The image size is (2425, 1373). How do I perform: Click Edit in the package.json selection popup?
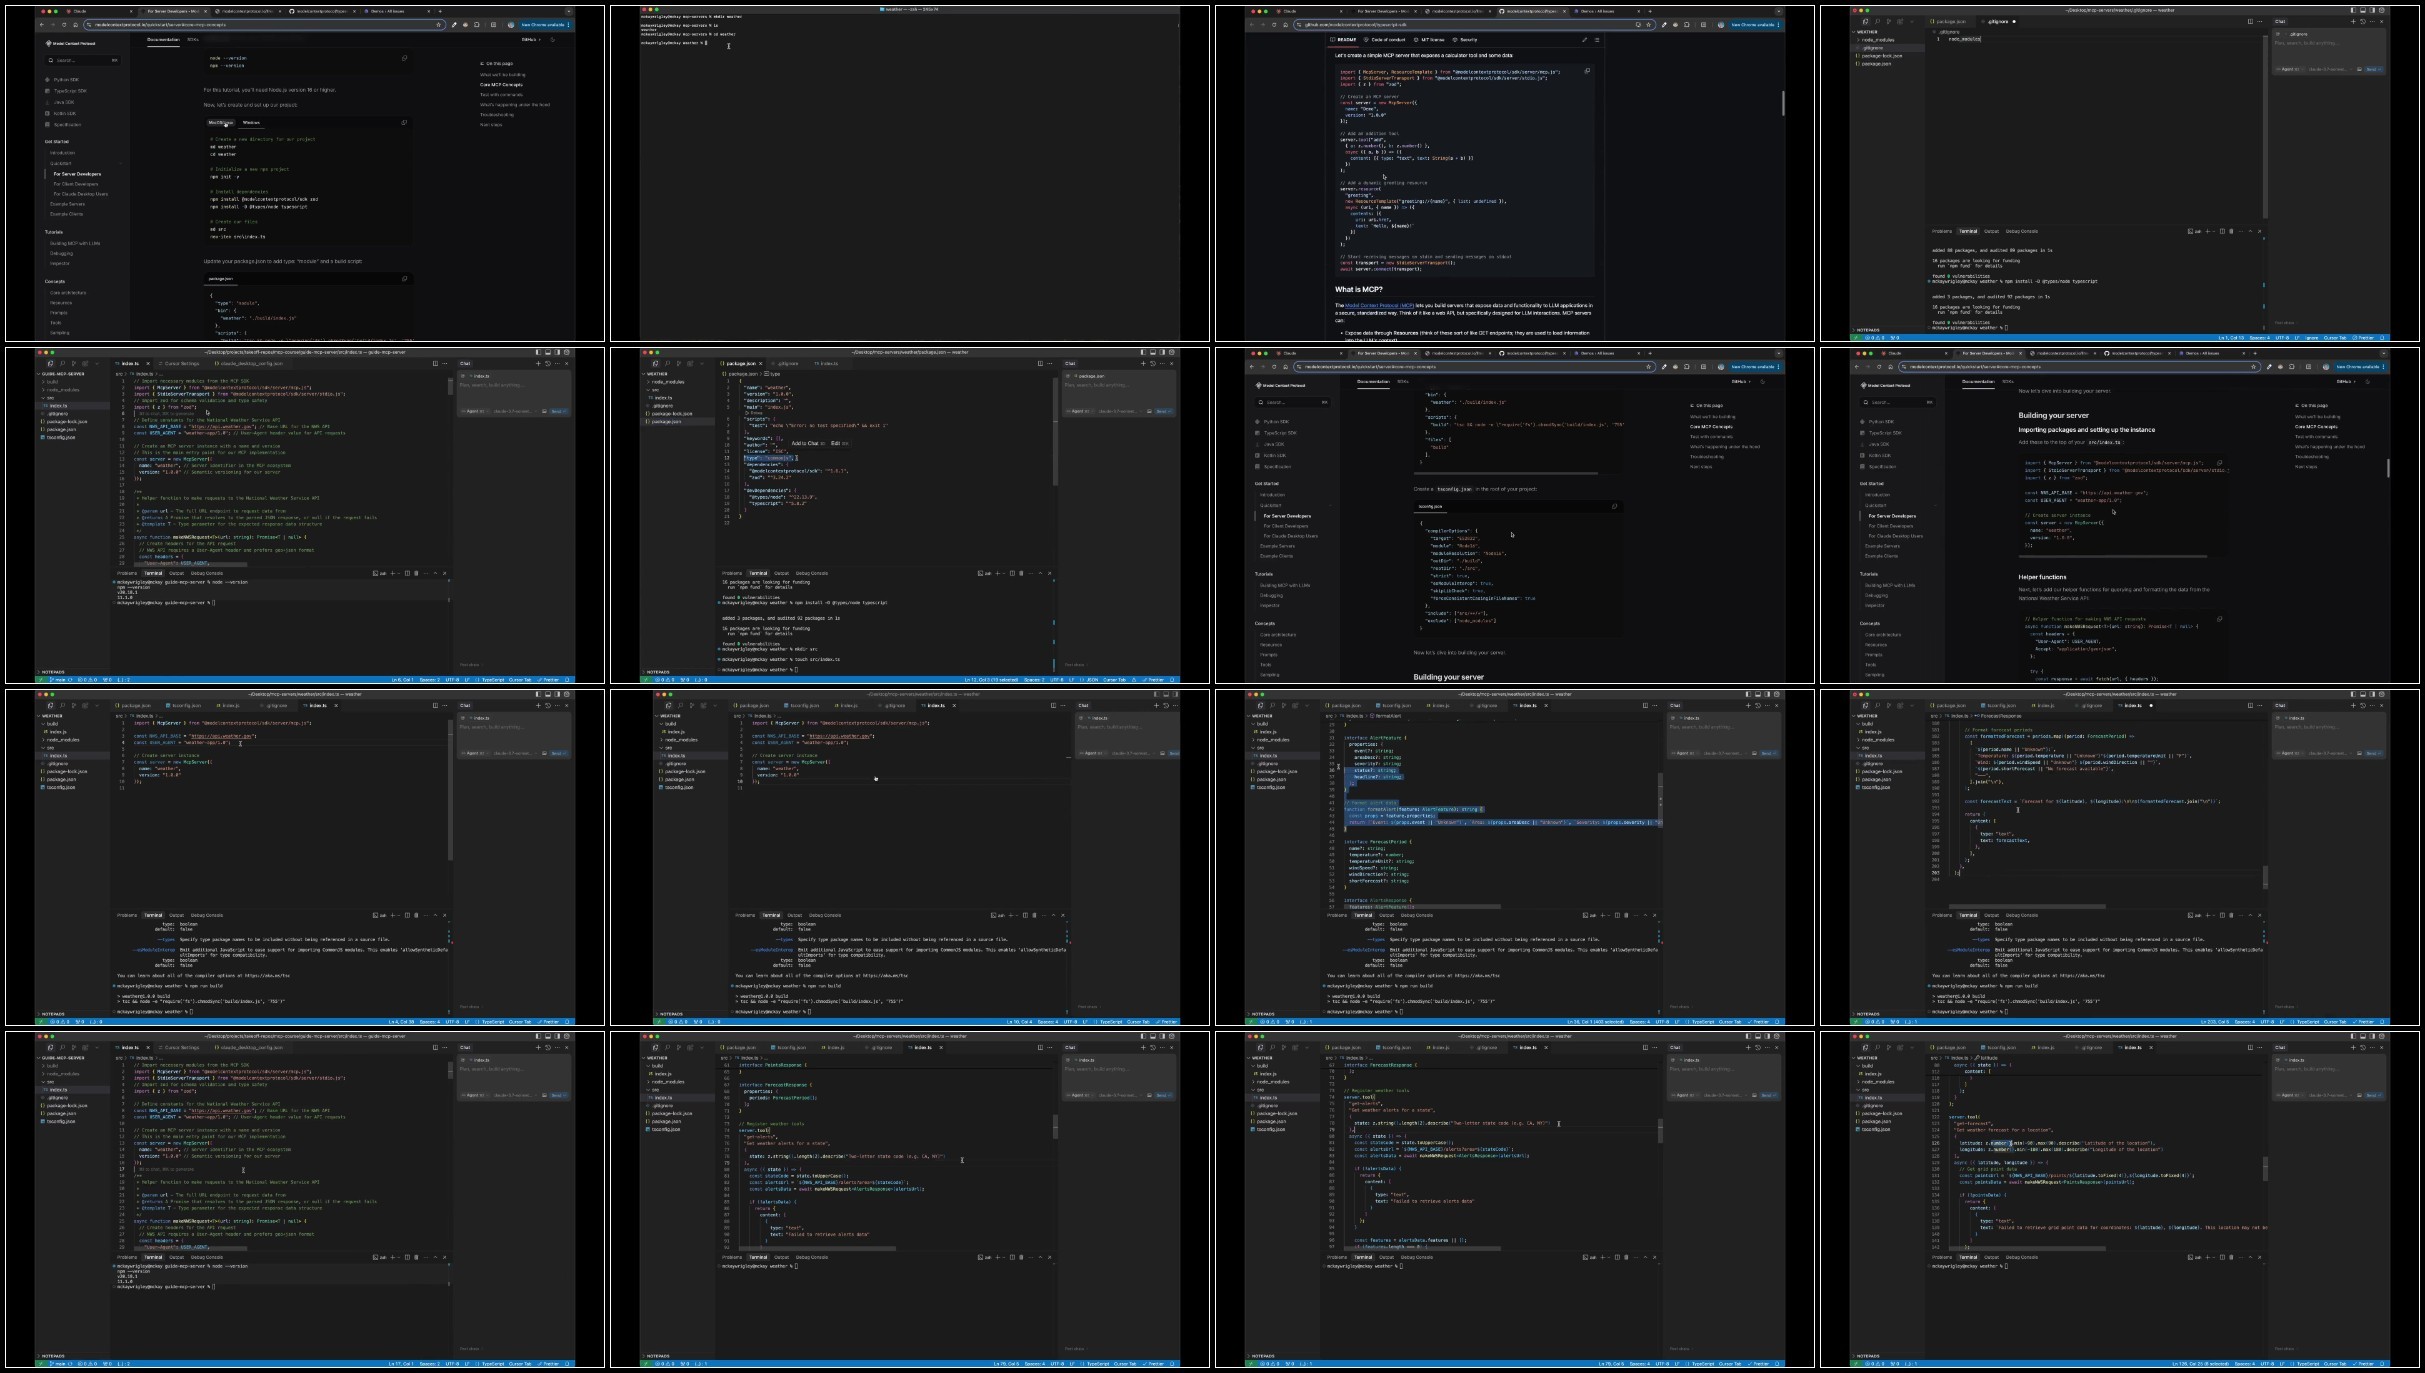pyautogui.click(x=838, y=443)
